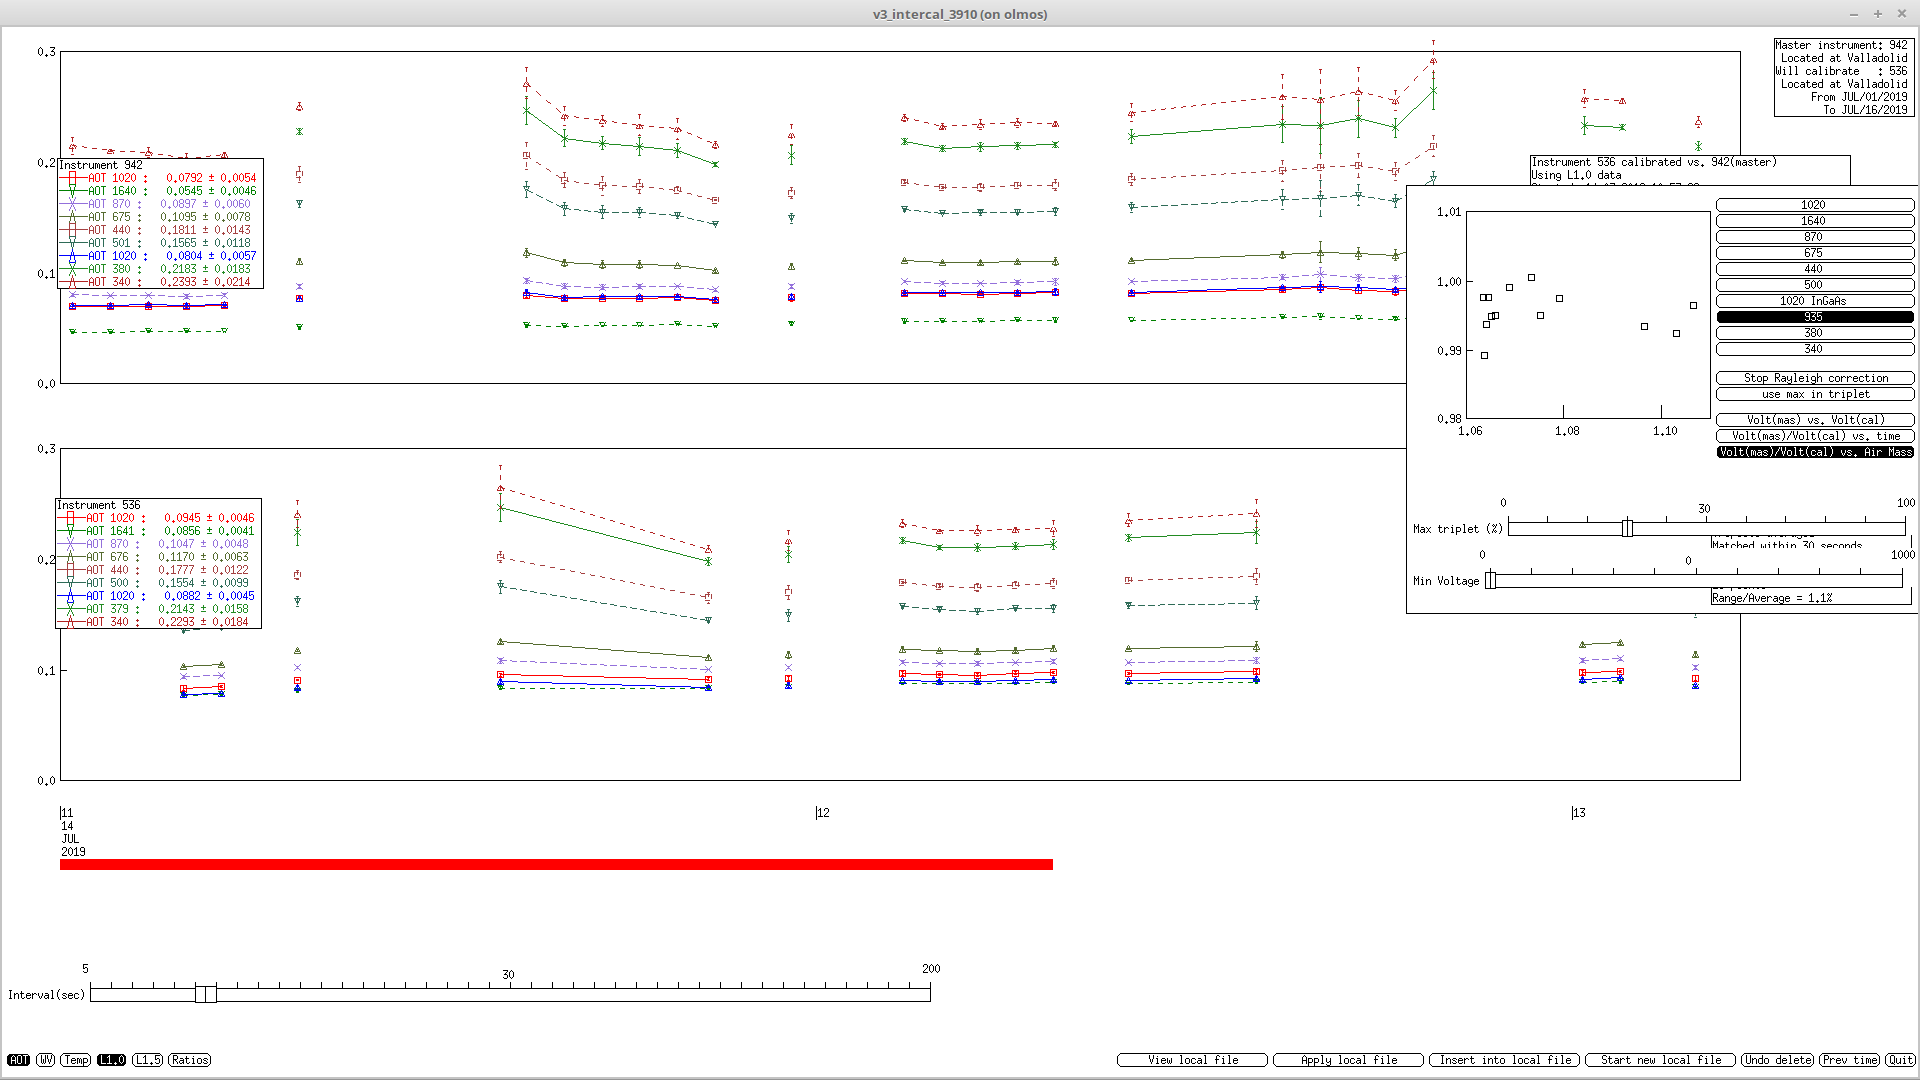Minimize the v3_intercal_3910 window

[x=1854, y=14]
